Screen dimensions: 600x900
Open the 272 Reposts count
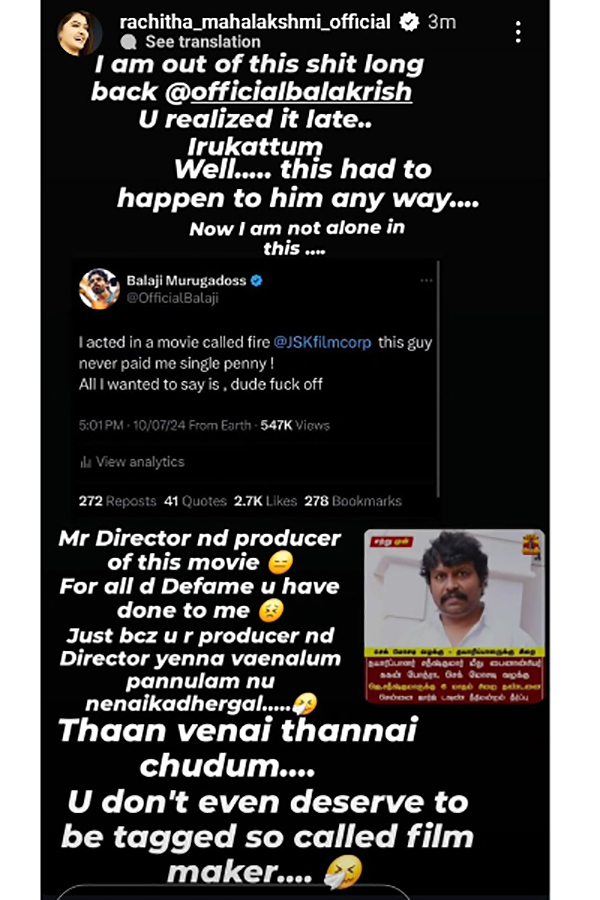[x=117, y=501]
